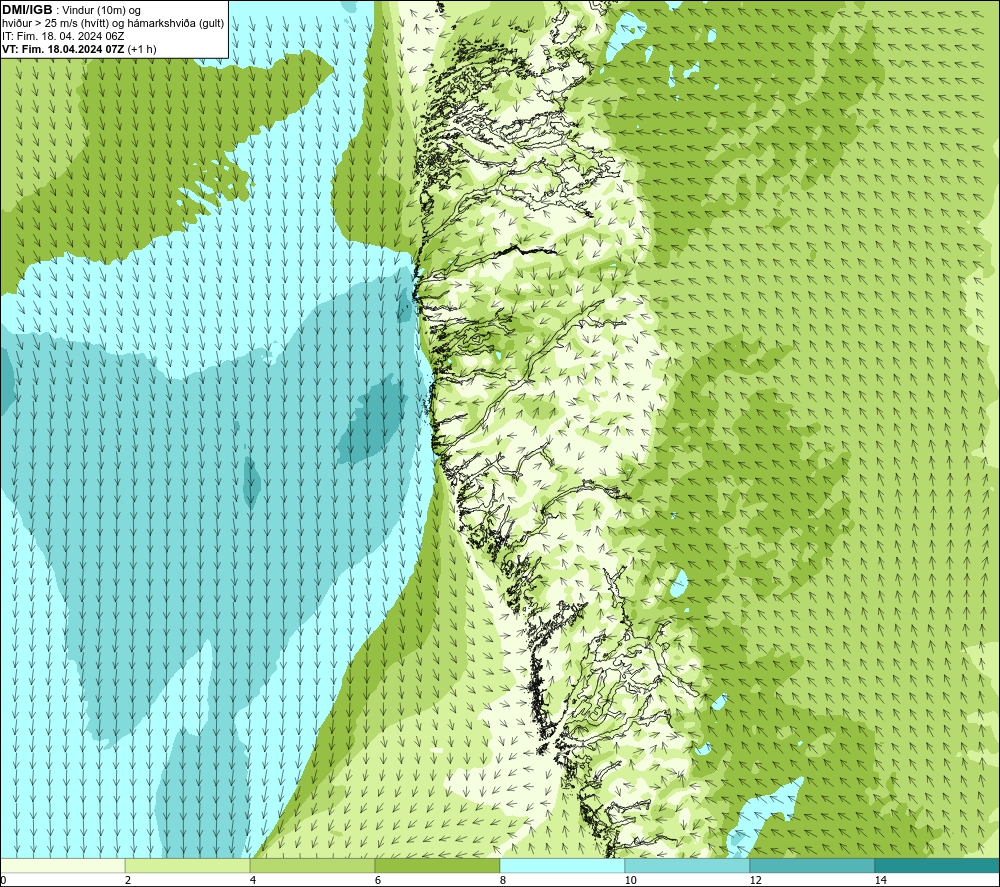Click the 'VT: Fim. 18.04.2024 07Z' line
Screen dimensions: 1000x887
tap(63, 49)
